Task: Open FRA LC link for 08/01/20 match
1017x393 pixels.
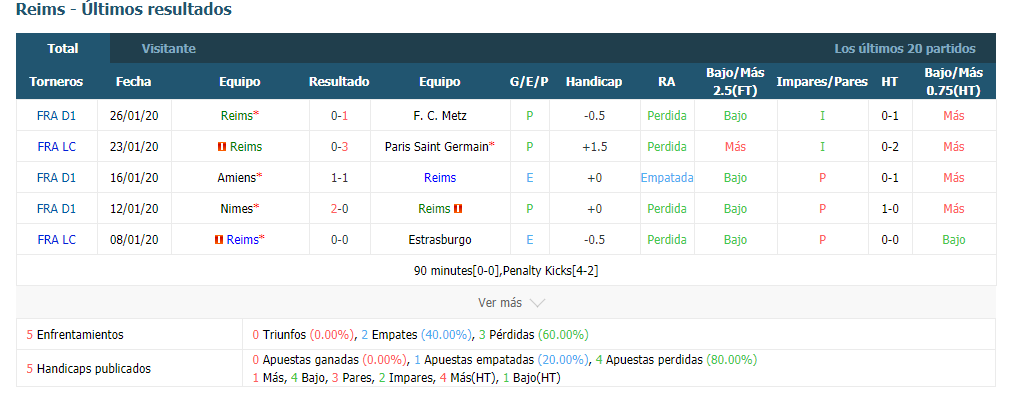Action: pos(56,240)
